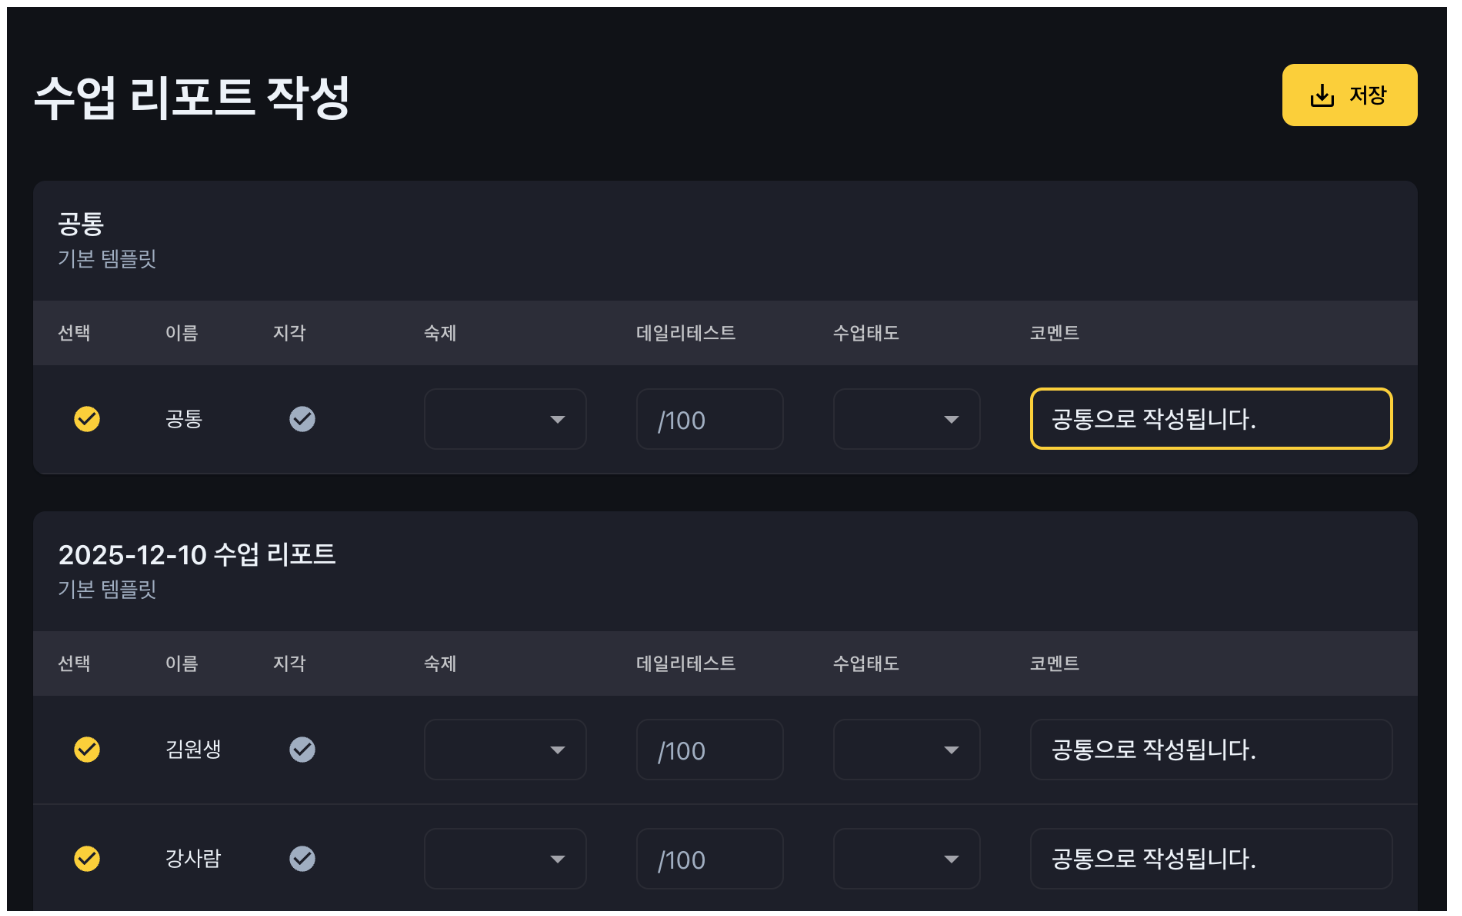Click the 코멘트 field for 김원생

click(x=1211, y=749)
